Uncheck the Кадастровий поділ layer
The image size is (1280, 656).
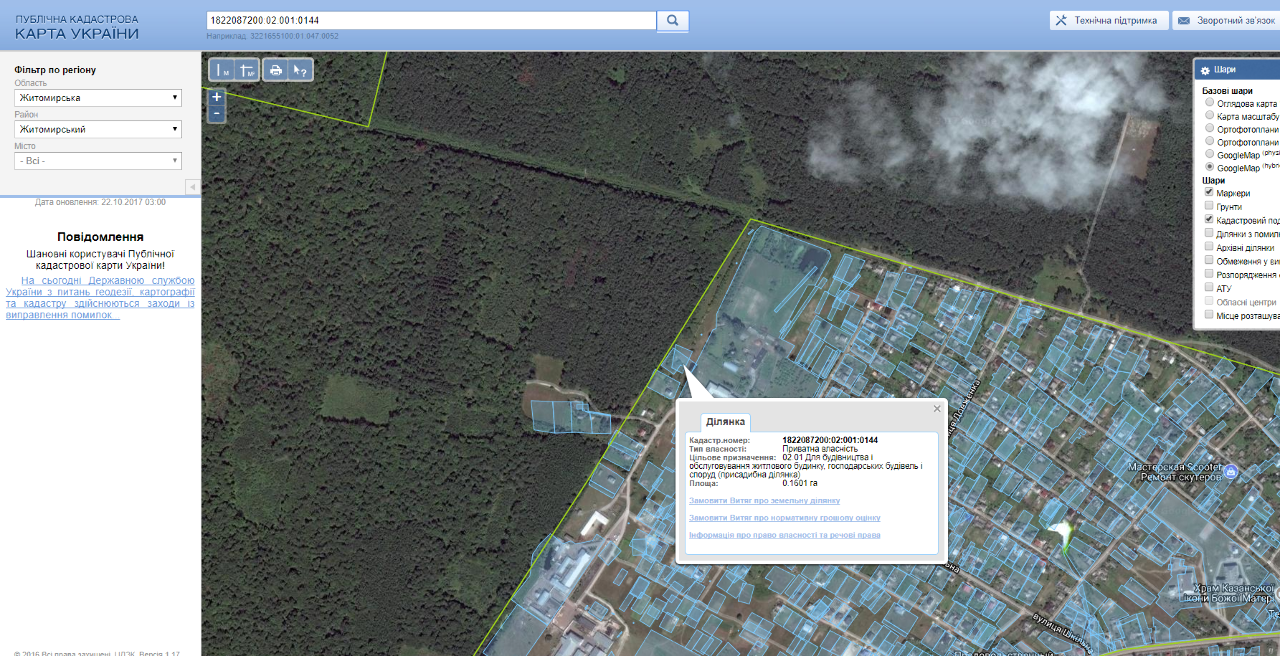1210,220
